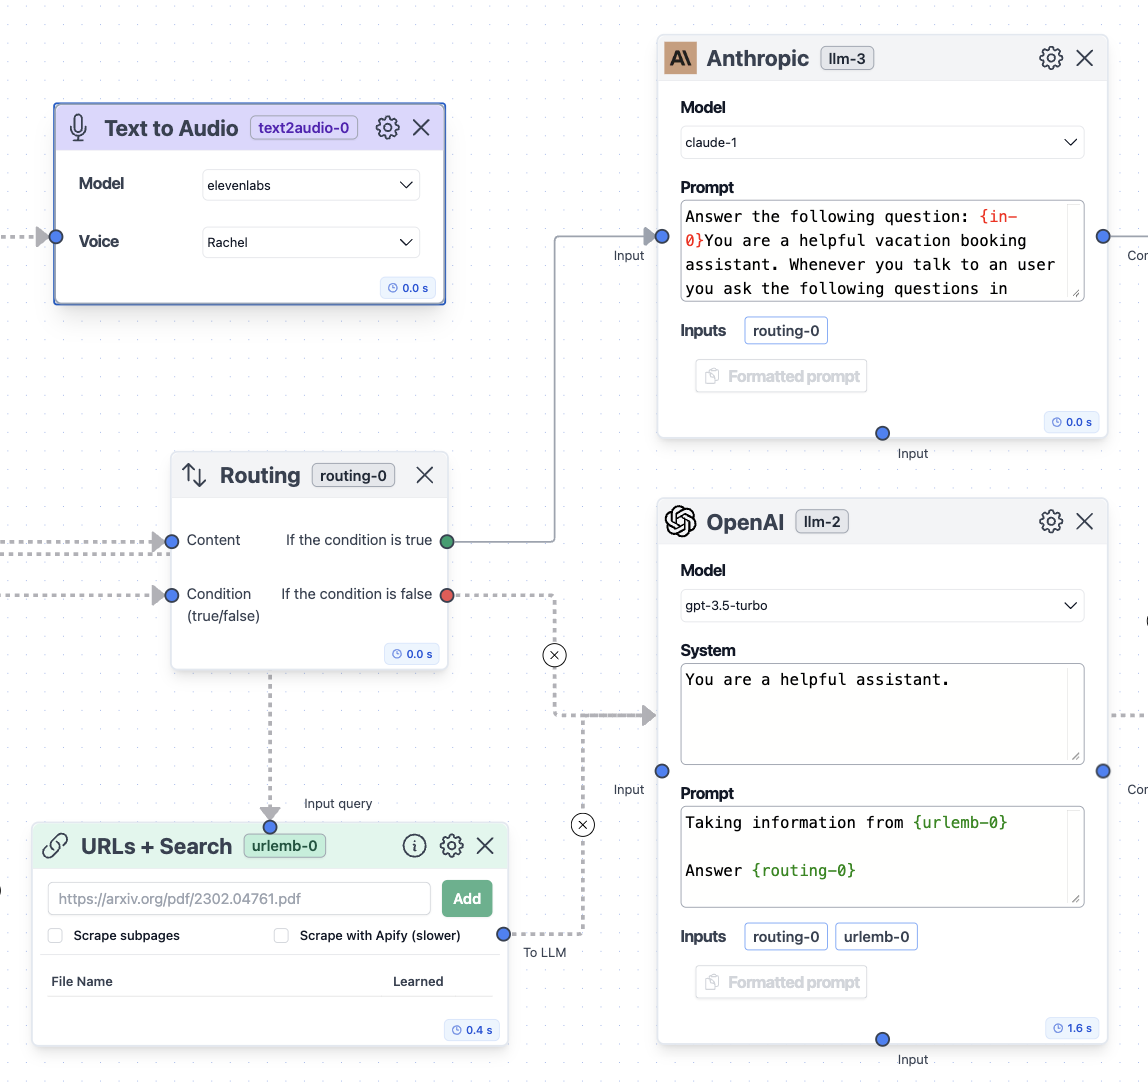Open OpenAI node settings gear

point(1051,521)
